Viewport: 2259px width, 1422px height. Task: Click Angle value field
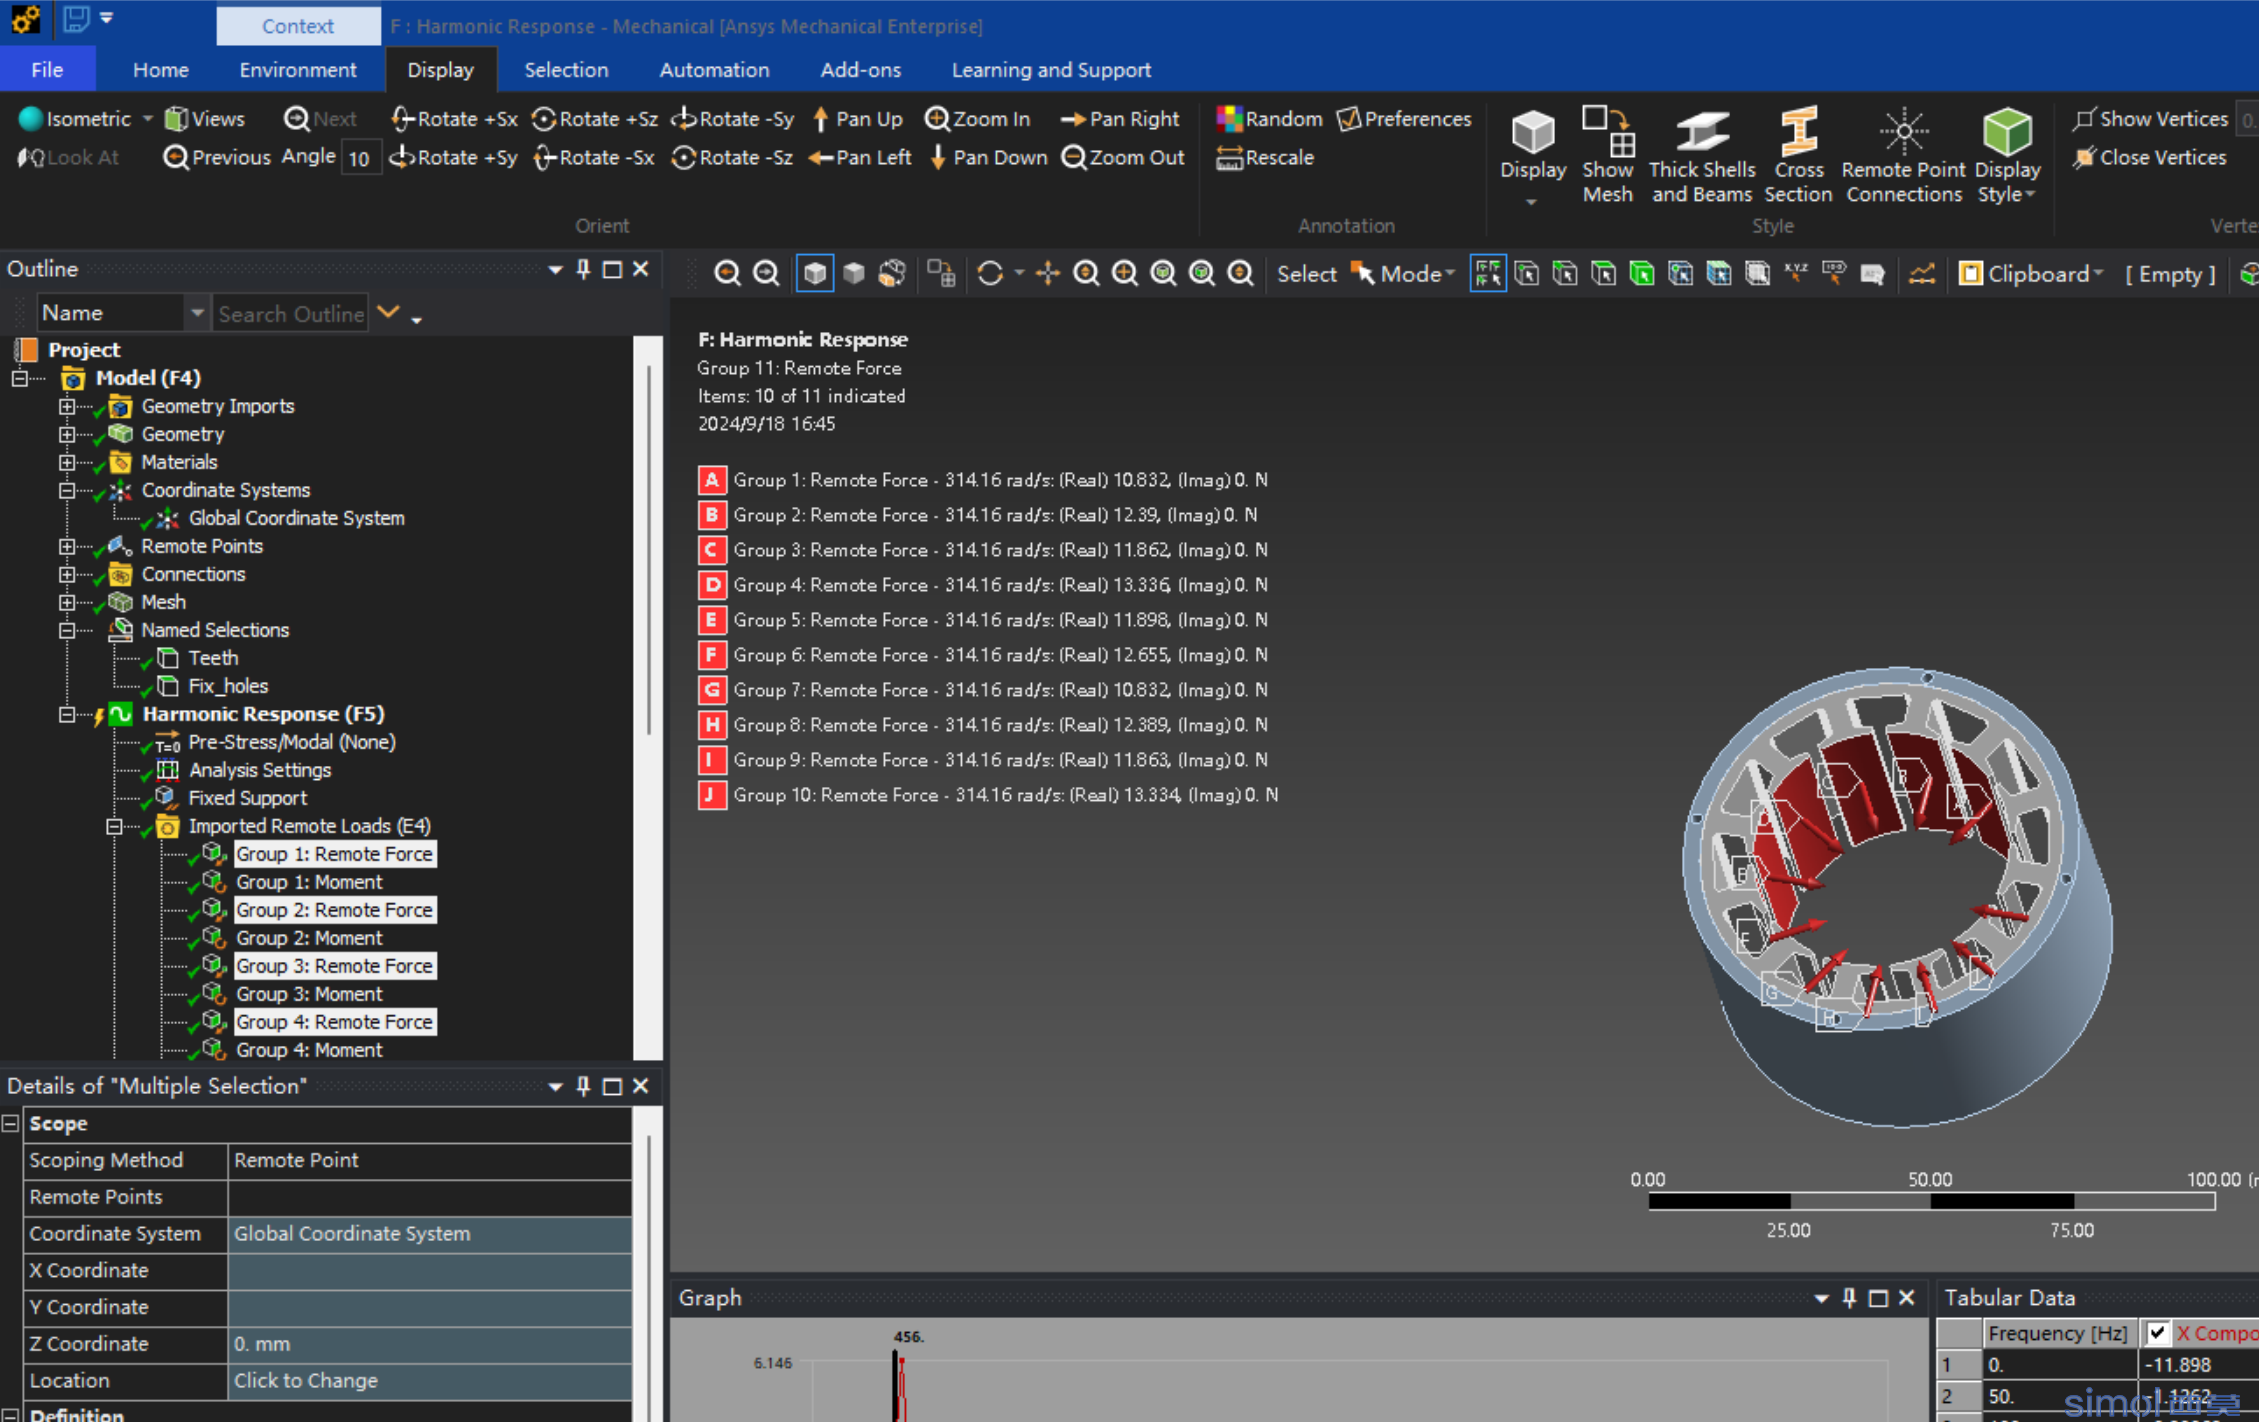[361, 158]
